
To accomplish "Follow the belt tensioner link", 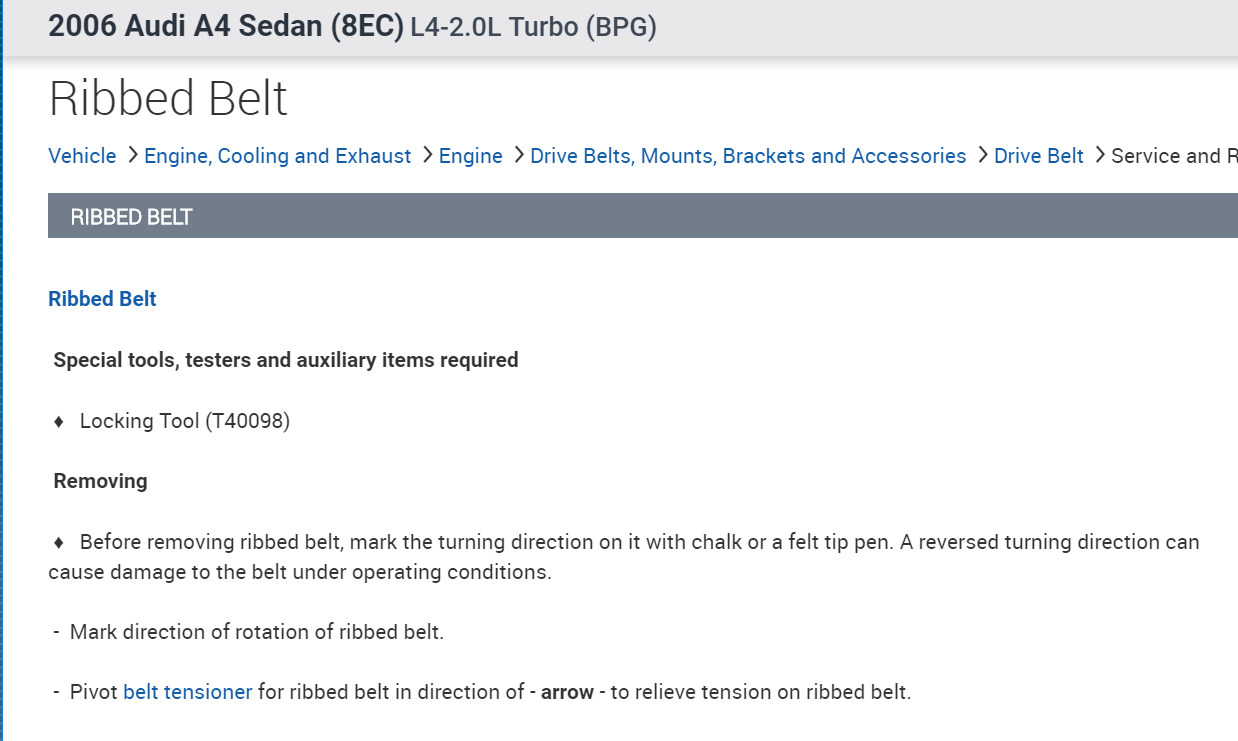I will (187, 692).
